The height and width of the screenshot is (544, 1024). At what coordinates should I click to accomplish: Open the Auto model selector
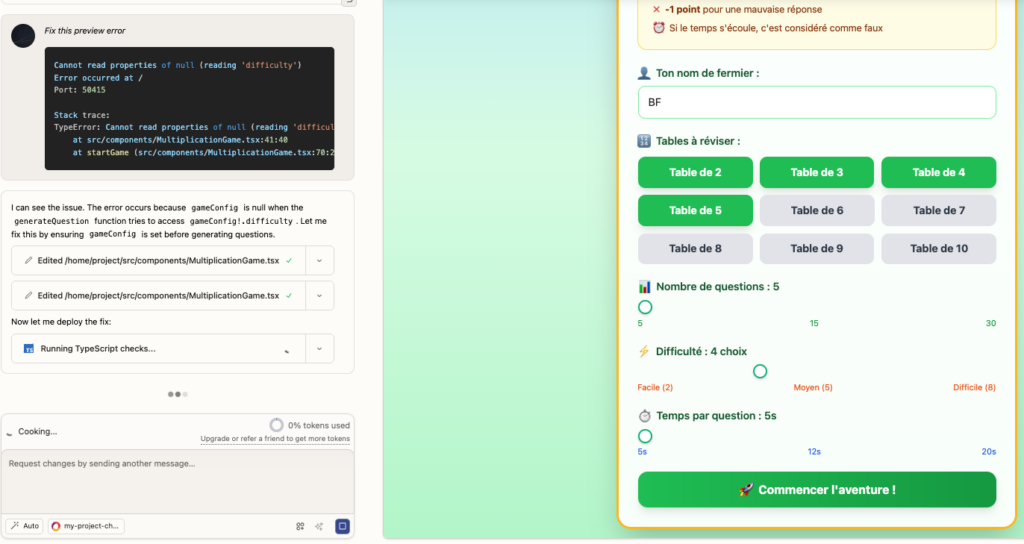point(25,526)
